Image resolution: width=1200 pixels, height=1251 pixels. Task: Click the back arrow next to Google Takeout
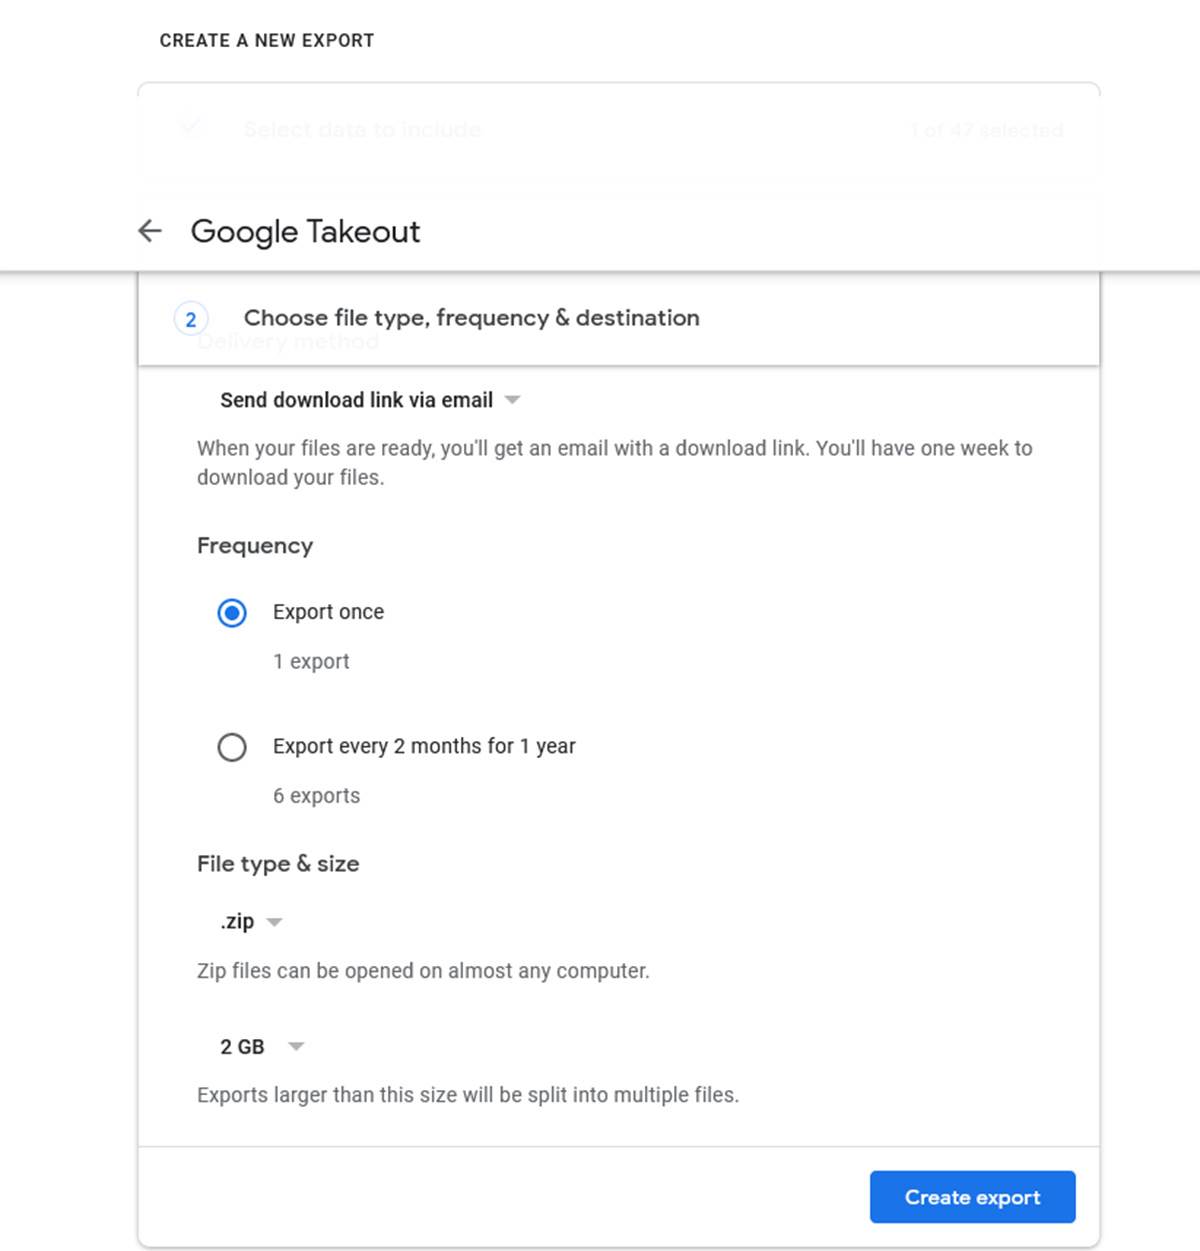click(149, 231)
